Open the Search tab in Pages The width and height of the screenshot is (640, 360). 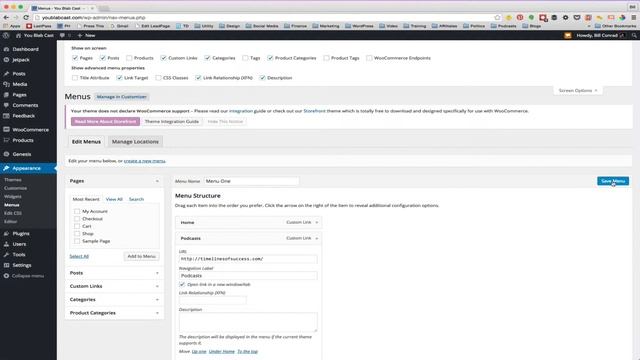pos(136,199)
